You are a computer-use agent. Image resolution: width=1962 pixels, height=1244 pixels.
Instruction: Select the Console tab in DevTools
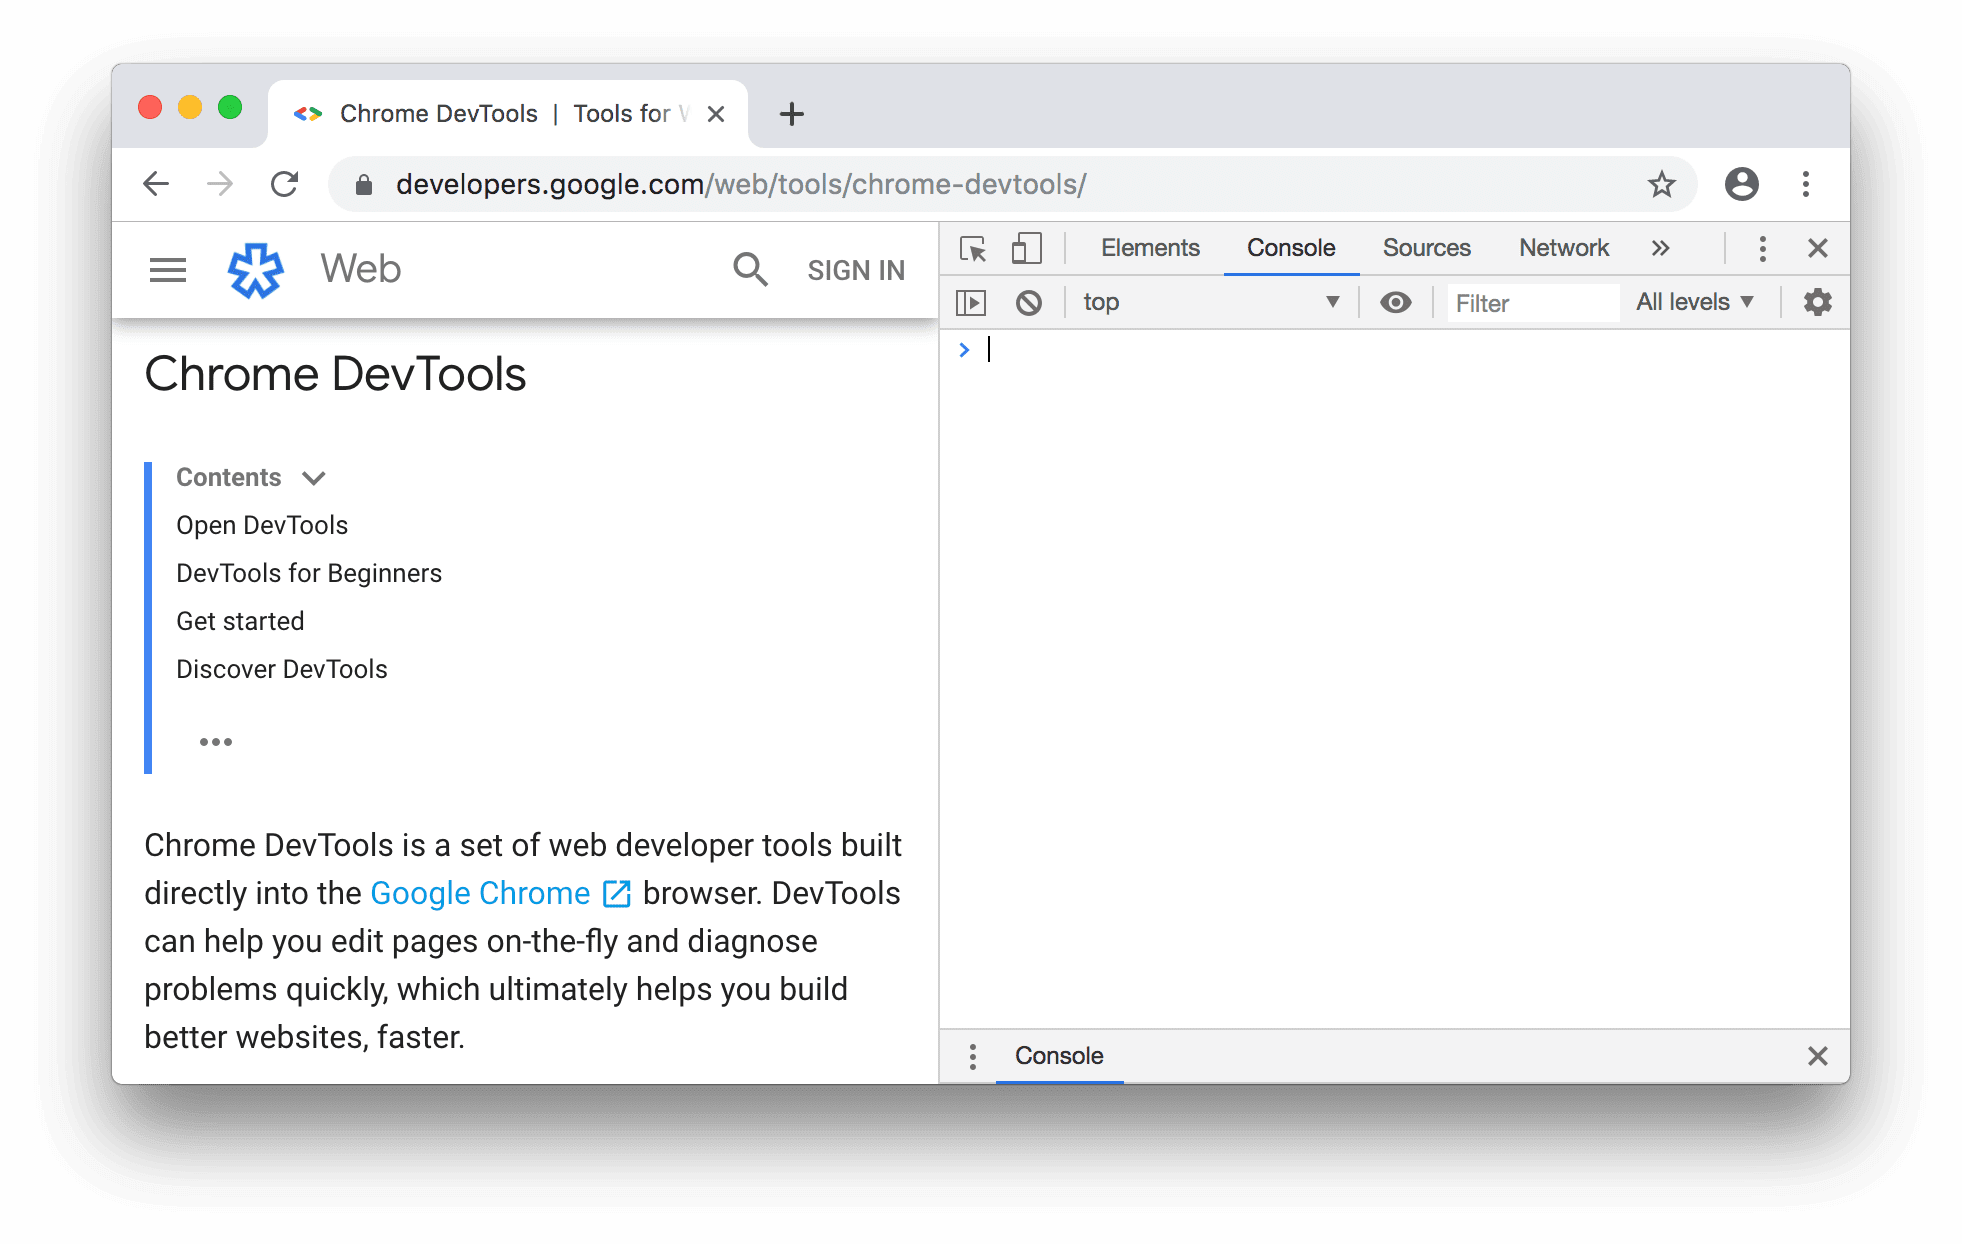click(1288, 246)
